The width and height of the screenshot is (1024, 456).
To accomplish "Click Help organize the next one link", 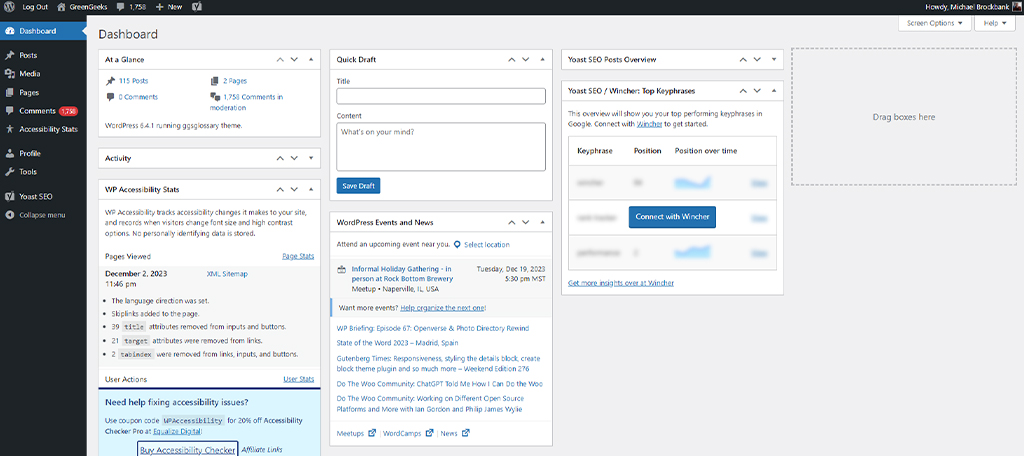I will pyautogui.click(x=441, y=308).
